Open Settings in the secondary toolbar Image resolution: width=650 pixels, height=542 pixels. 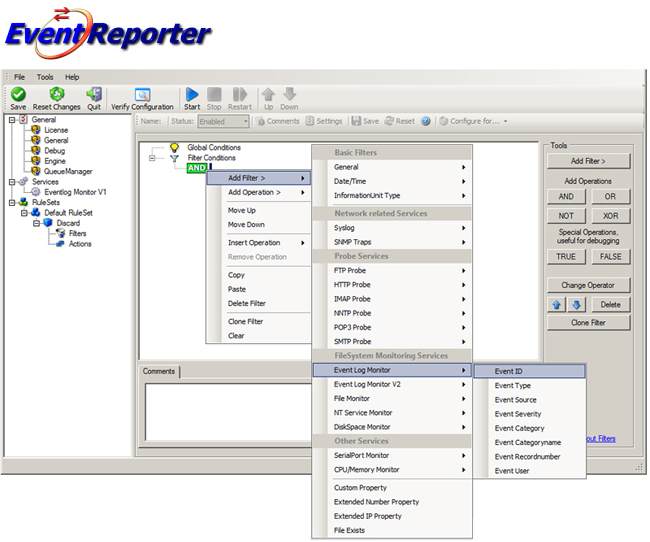coord(324,121)
